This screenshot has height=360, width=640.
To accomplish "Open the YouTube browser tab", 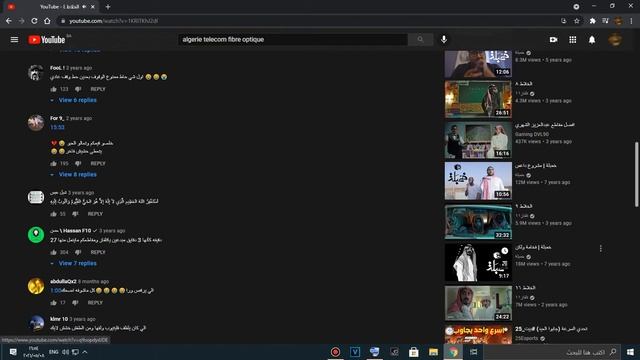I will pyautogui.click(x=51, y=7).
